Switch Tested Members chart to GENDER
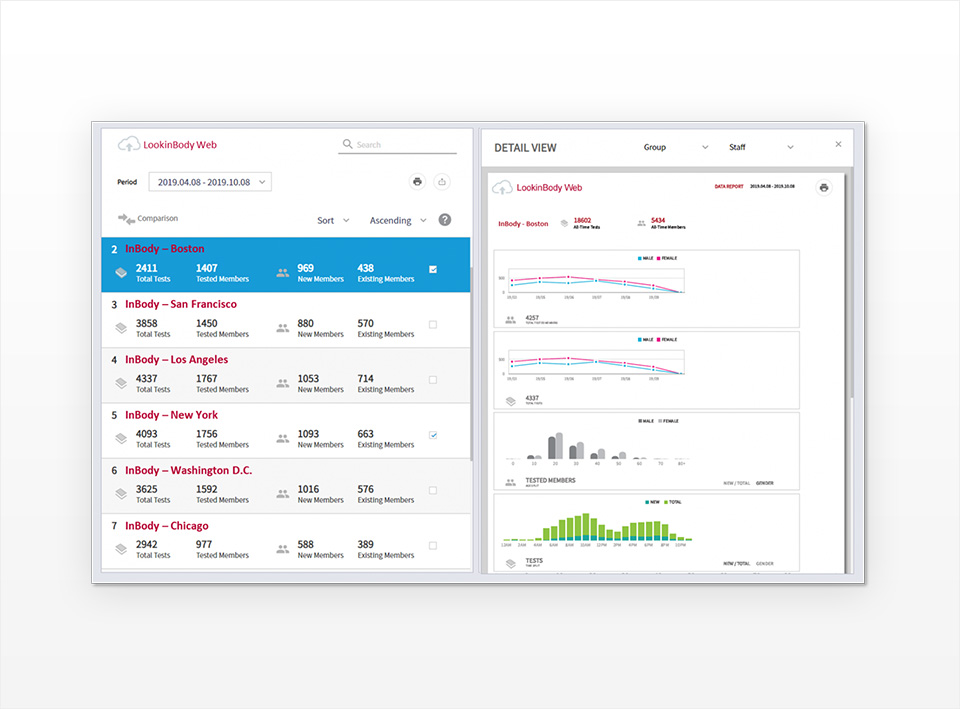Image resolution: width=960 pixels, height=709 pixels. tap(765, 483)
